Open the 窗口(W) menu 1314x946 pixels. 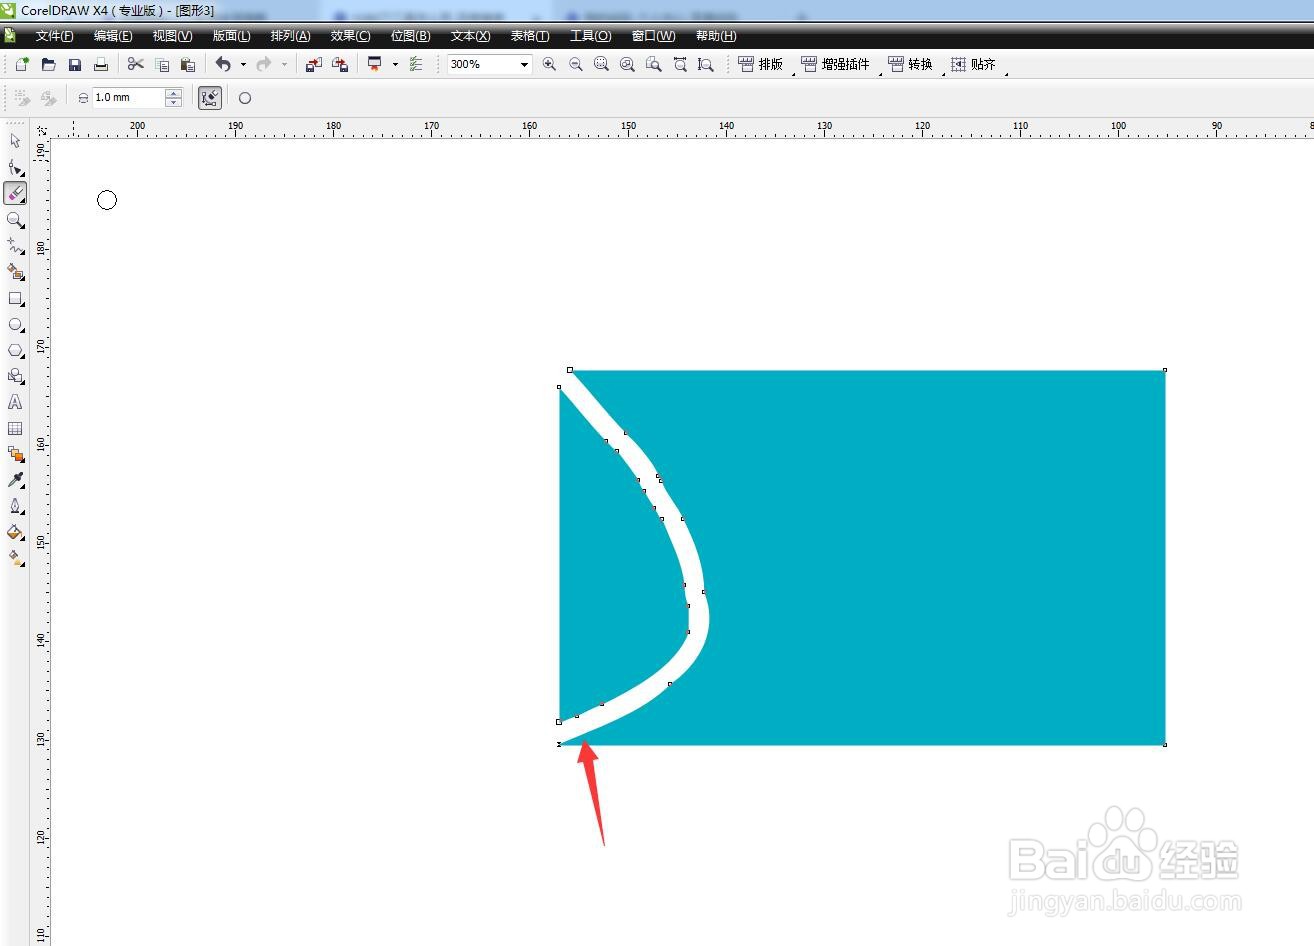point(653,36)
